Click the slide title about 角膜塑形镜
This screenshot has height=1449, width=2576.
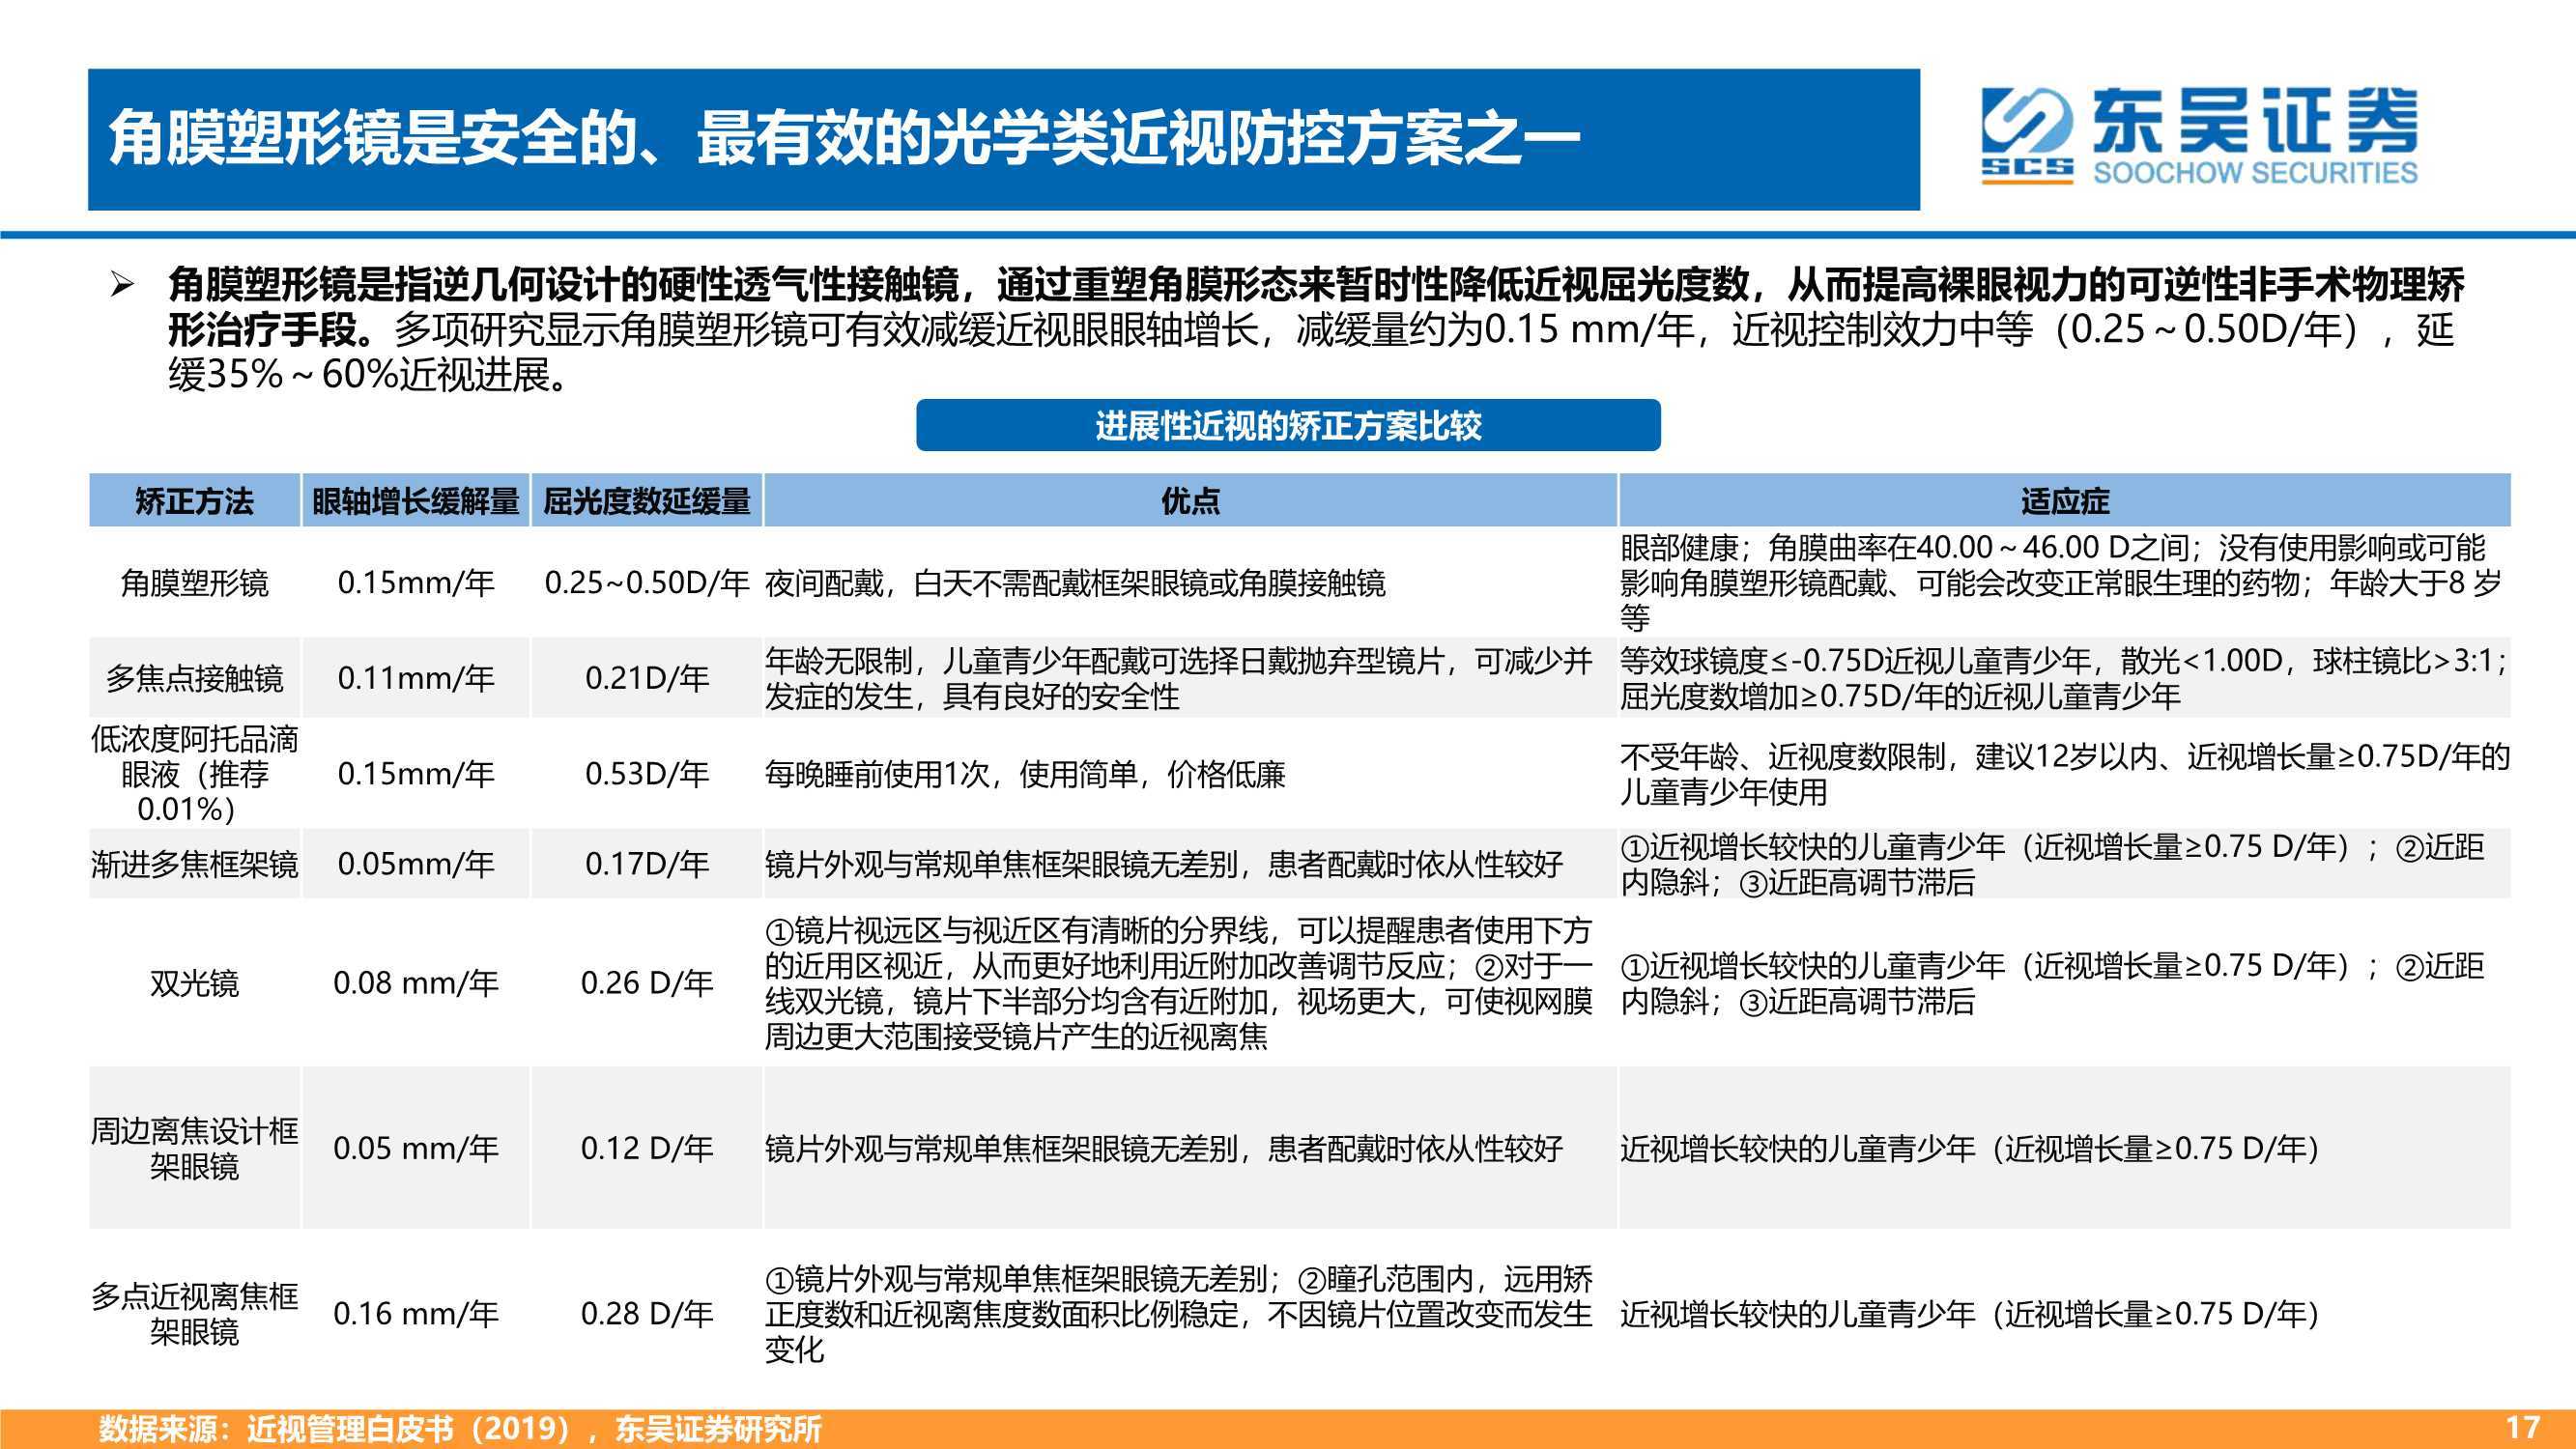click(x=844, y=139)
